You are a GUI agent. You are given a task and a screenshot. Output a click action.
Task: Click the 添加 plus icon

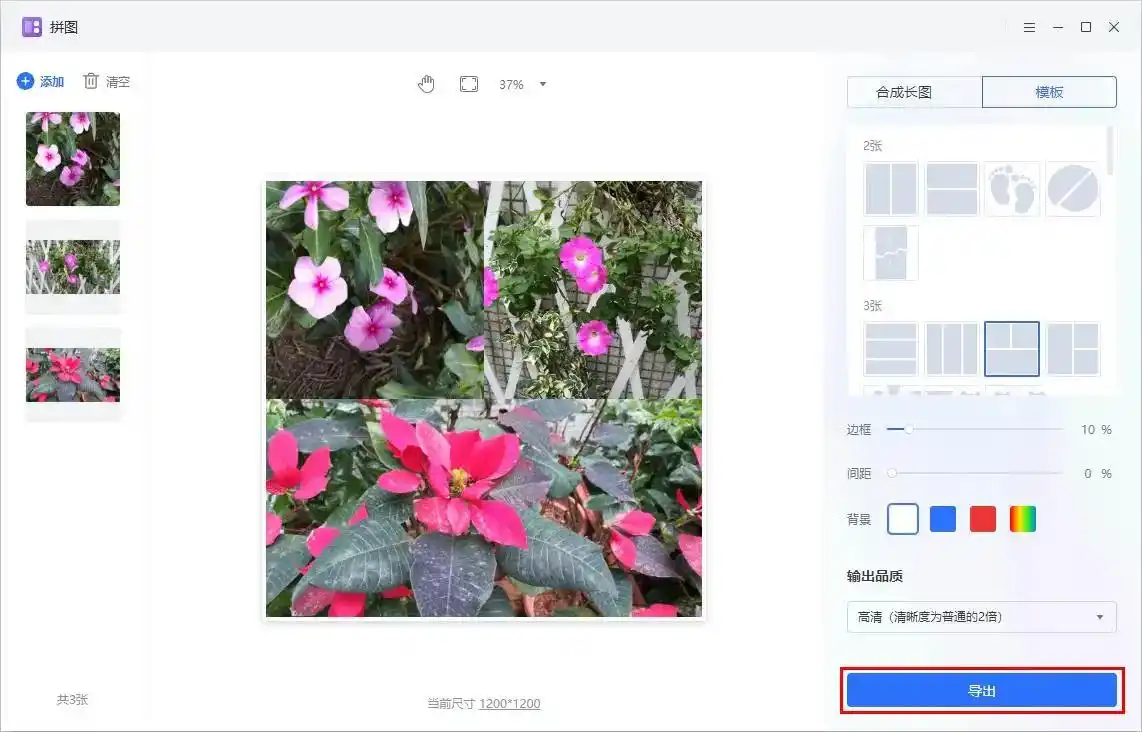pos(25,81)
